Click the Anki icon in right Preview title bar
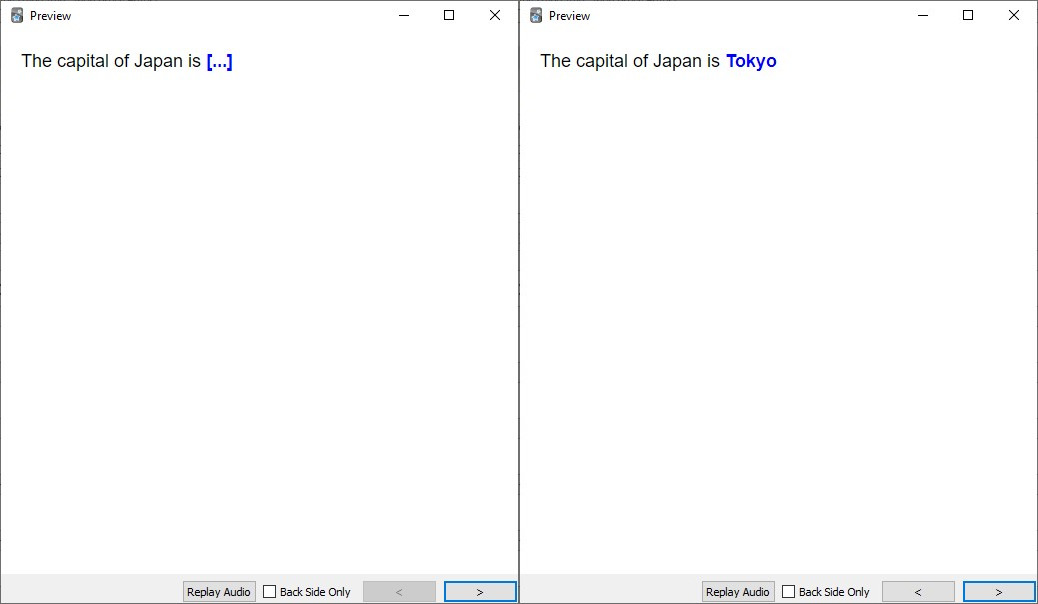The image size is (1038, 604). [x=536, y=15]
